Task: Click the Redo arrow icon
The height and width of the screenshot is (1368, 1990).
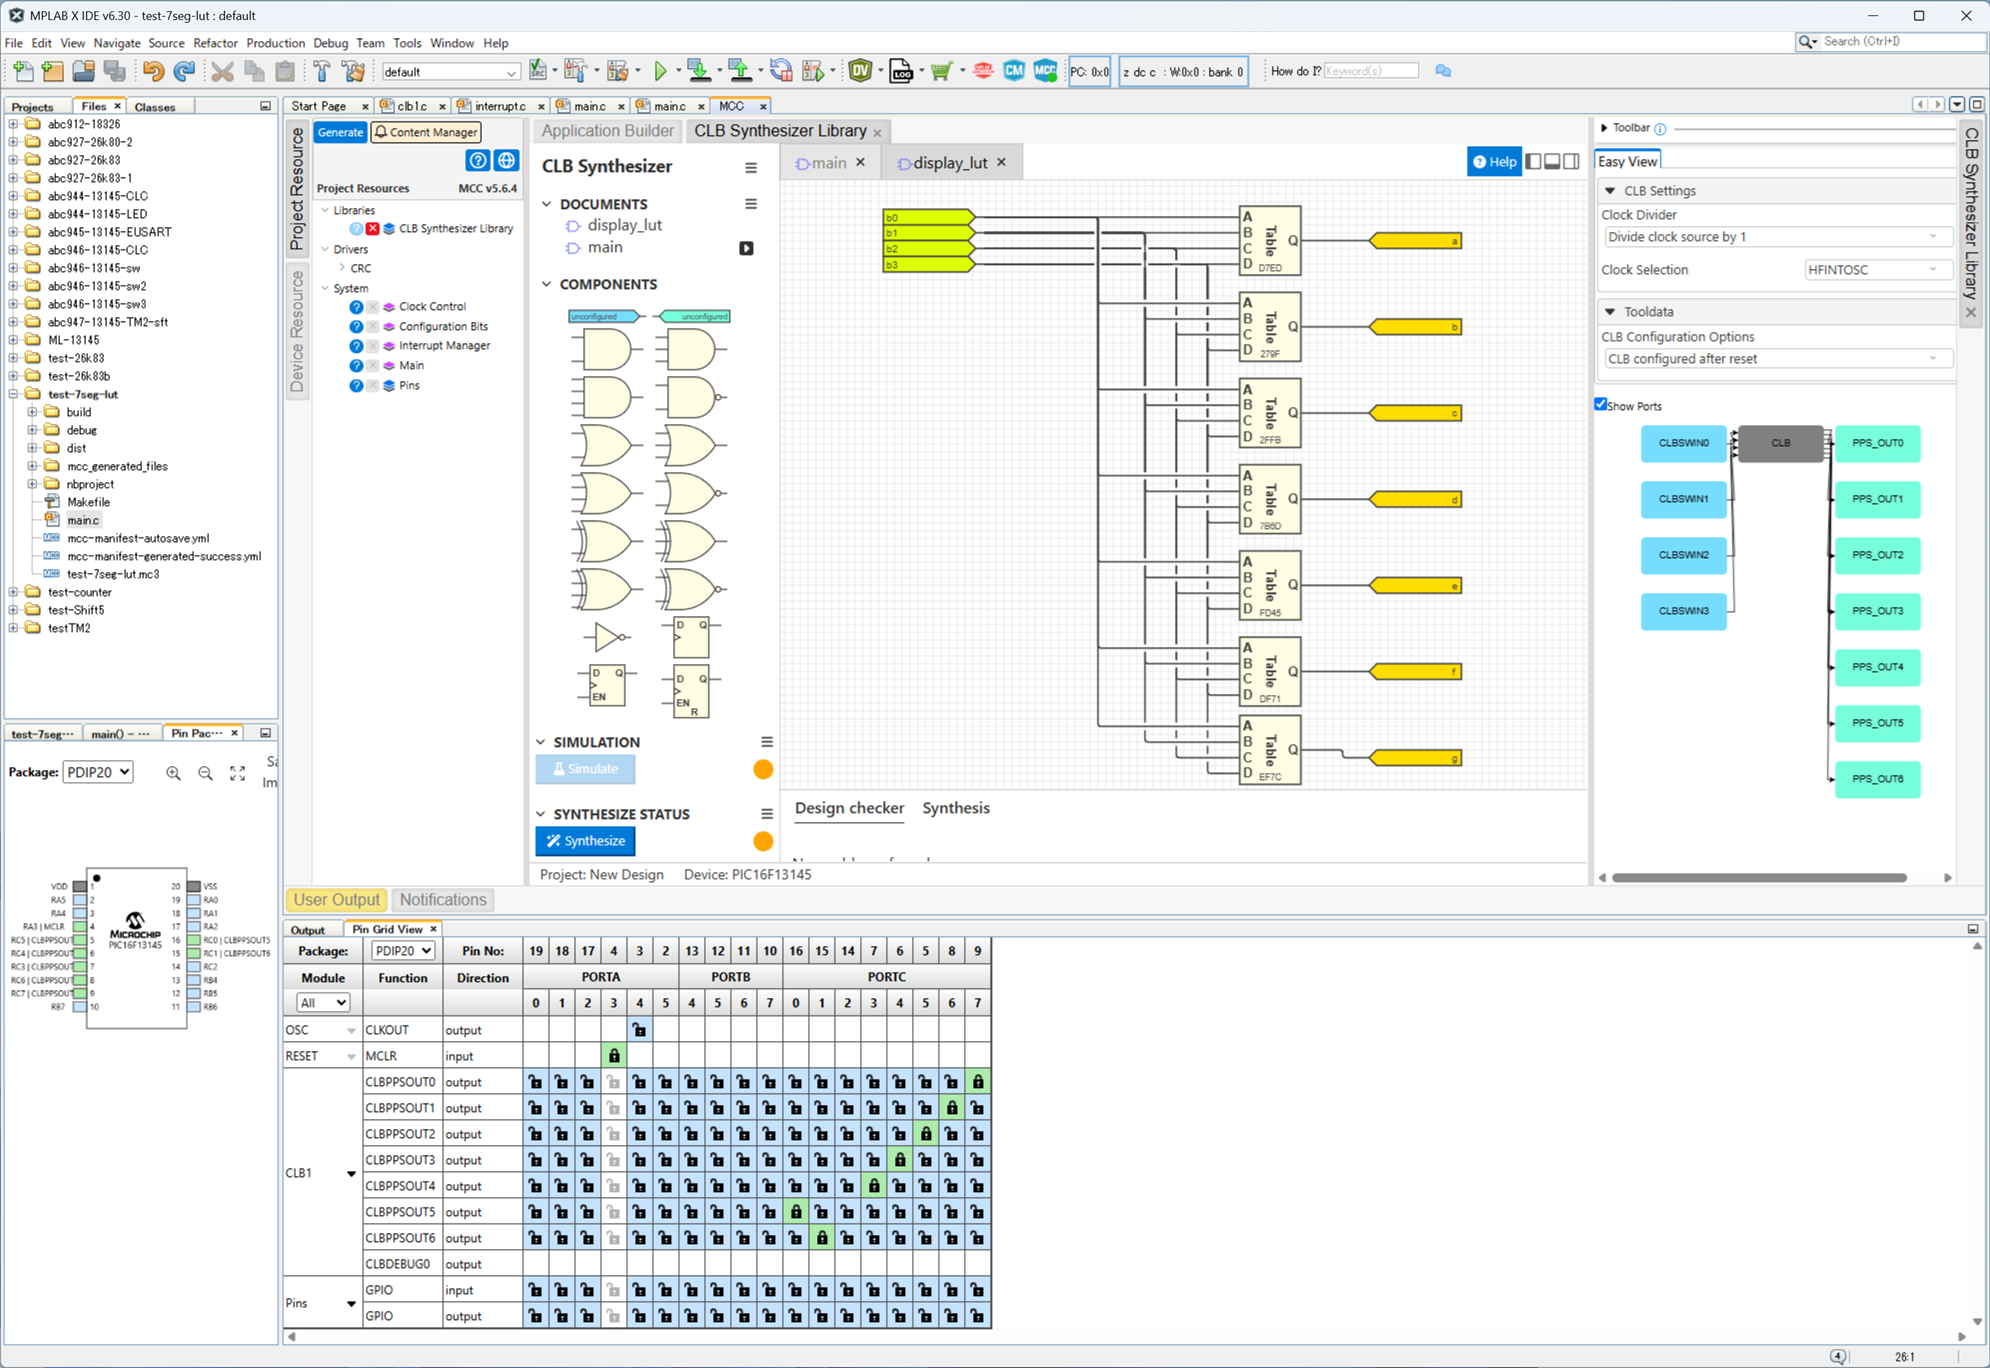Action: tap(184, 71)
